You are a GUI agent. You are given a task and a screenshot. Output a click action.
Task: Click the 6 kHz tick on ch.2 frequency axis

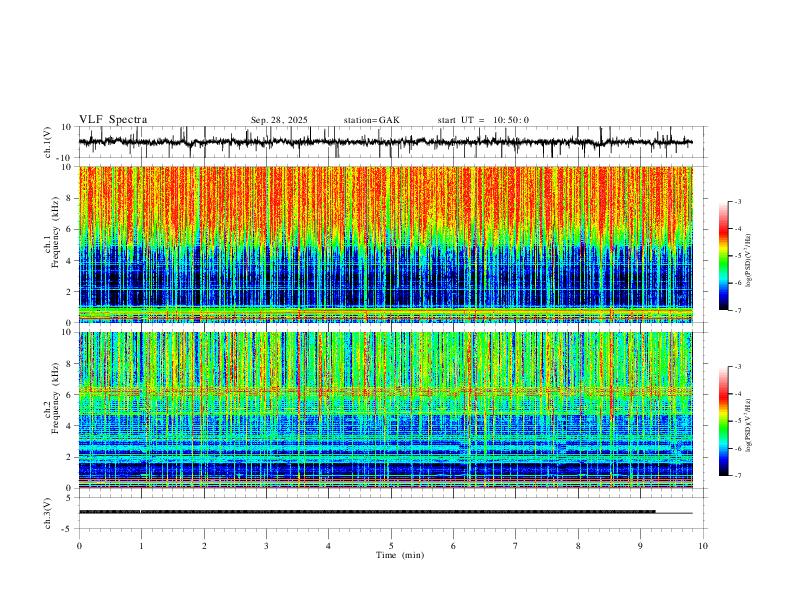[x=70, y=395]
